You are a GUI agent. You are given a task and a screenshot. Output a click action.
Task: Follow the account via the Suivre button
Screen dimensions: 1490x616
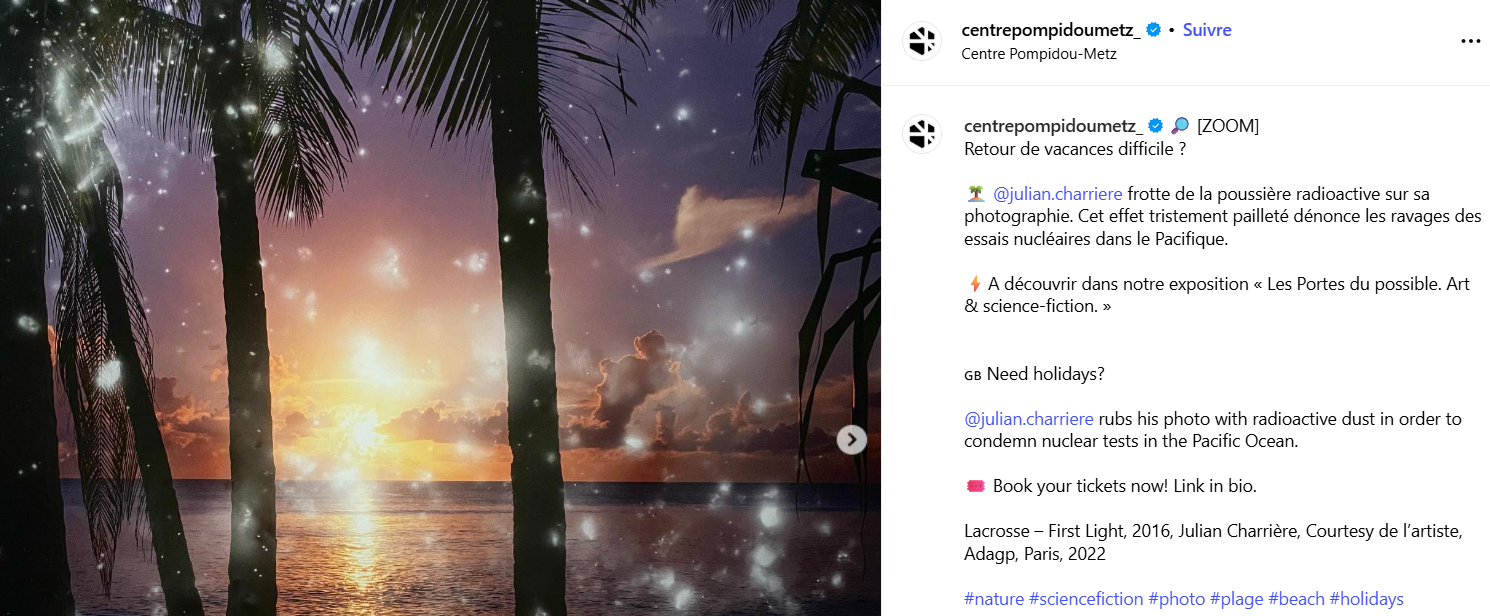[x=1207, y=30]
